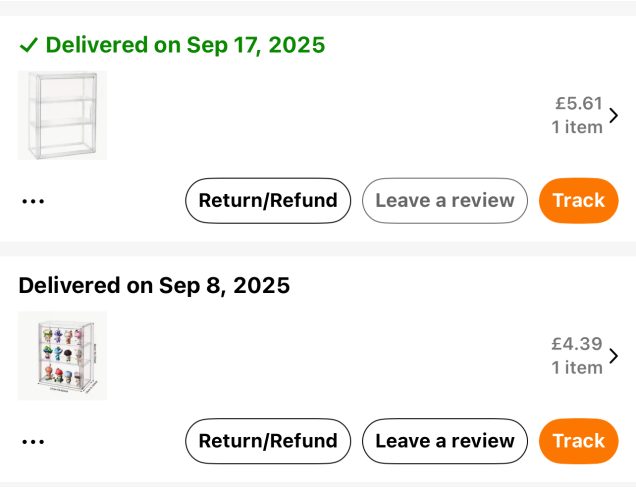This screenshot has height=487, width=636.
Task: Tap '1 item' under the £4.39 price
Action: pos(577,367)
